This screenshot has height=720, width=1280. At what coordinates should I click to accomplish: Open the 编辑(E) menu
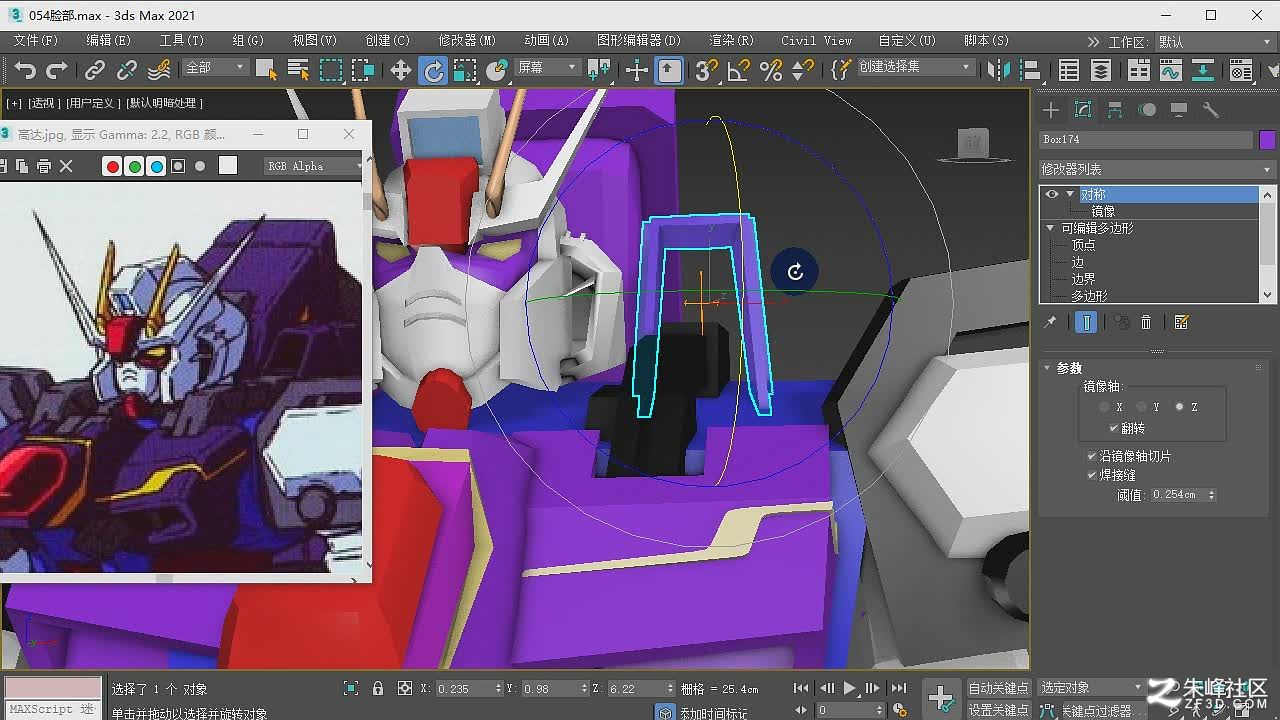tap(108, 41)
